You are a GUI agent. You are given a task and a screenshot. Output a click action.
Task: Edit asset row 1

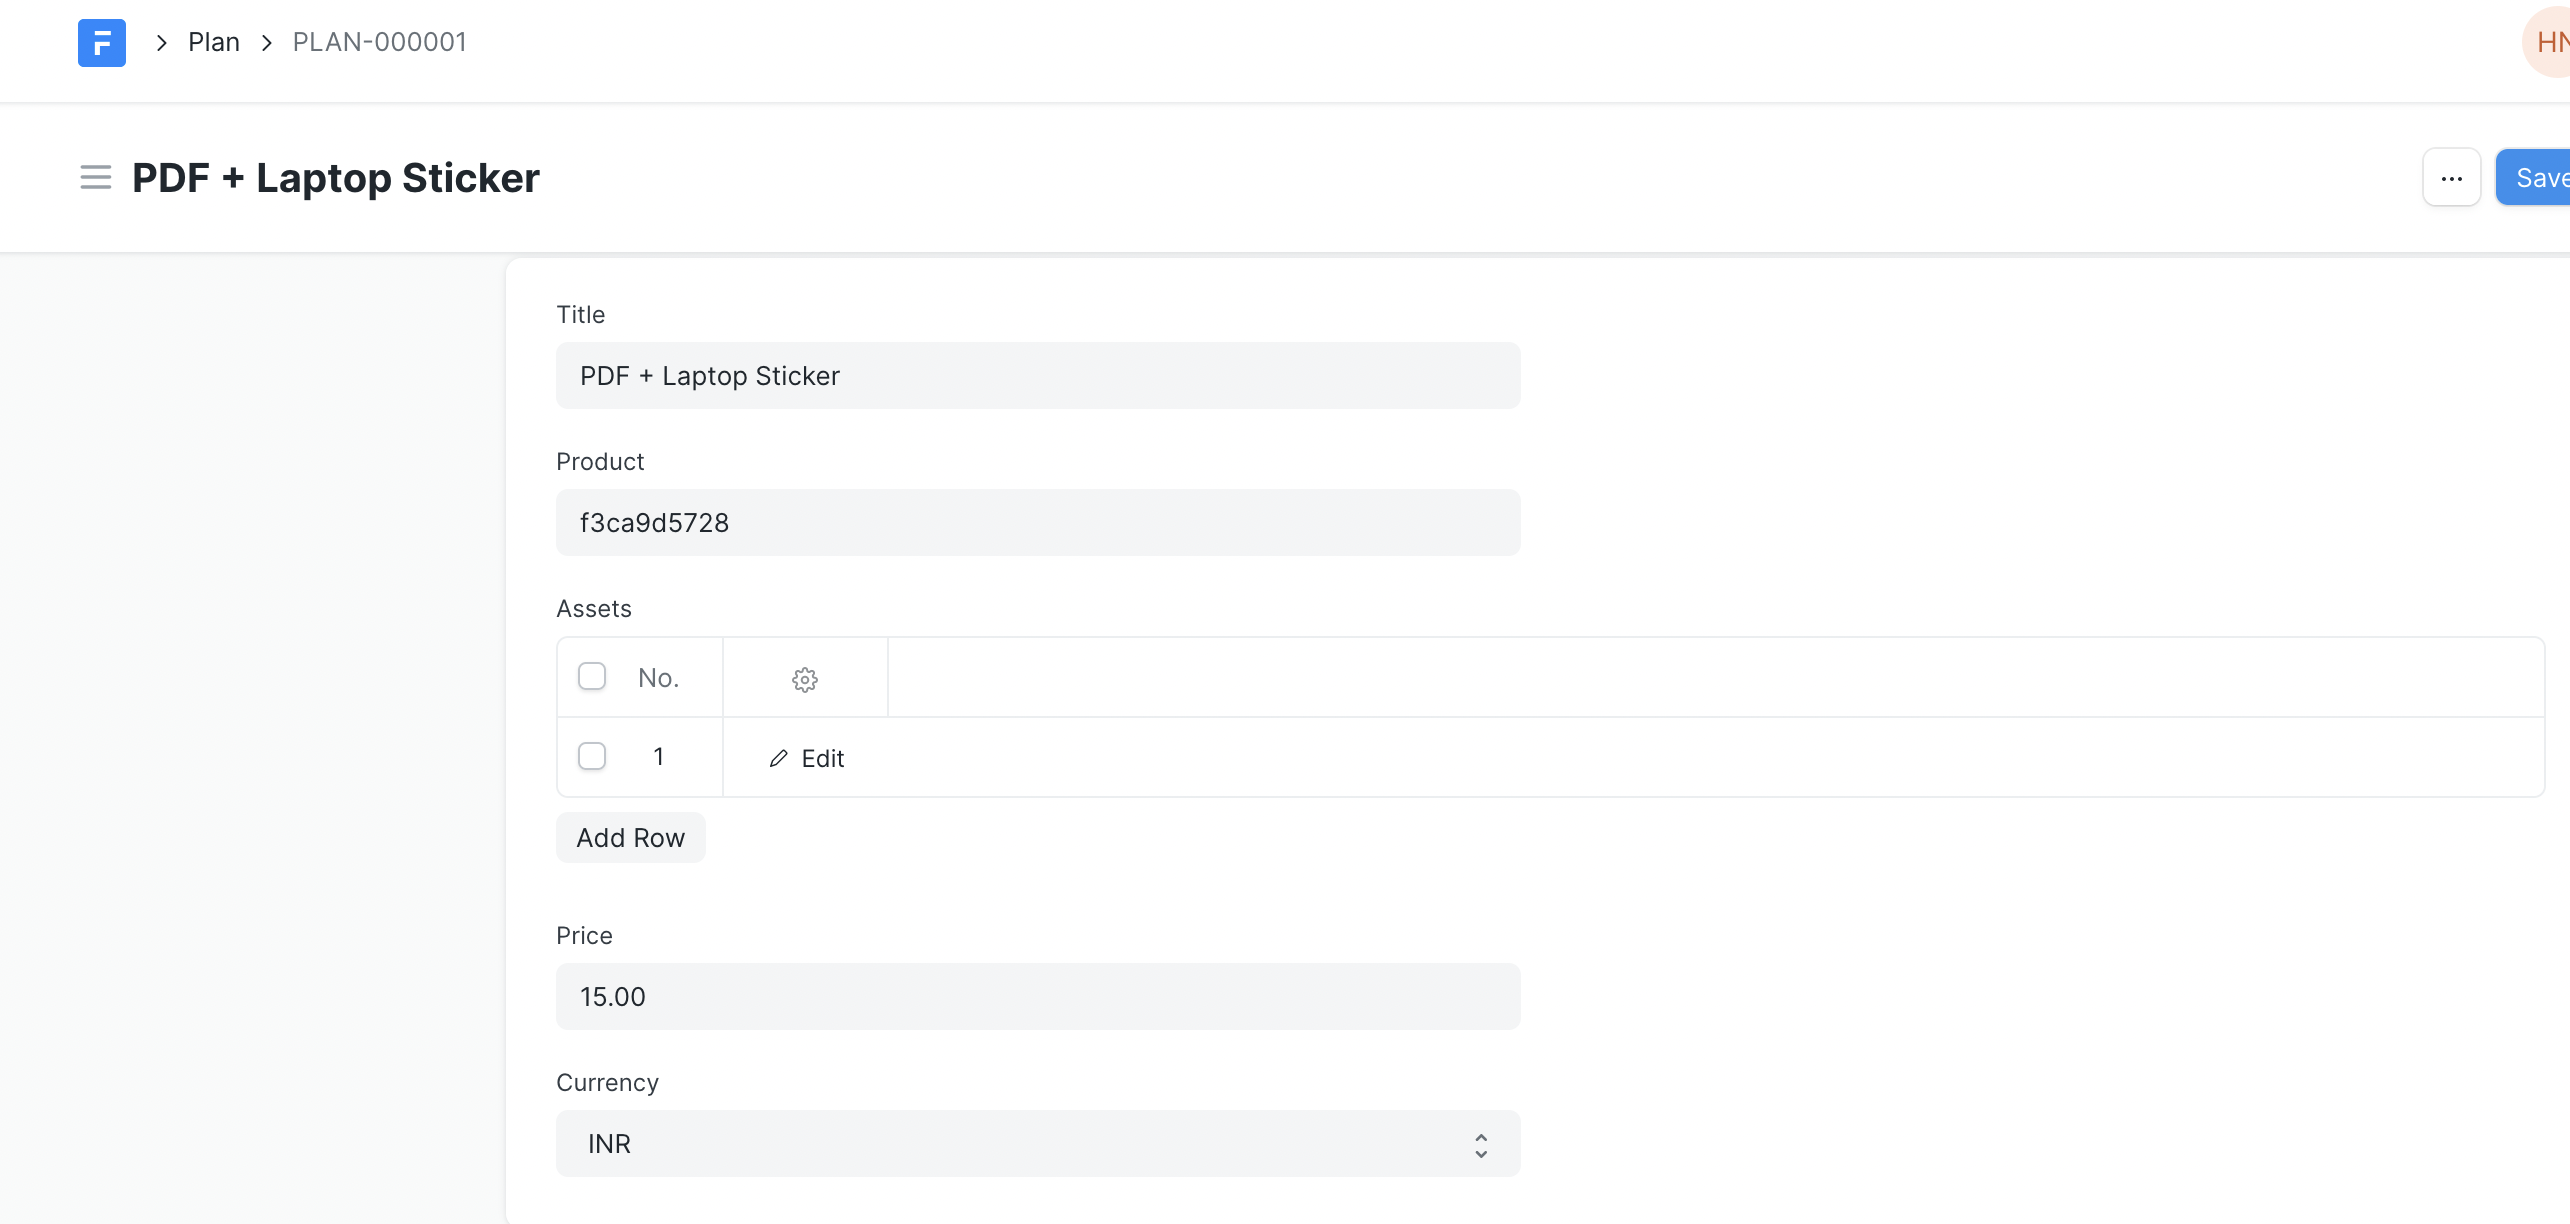822,759
